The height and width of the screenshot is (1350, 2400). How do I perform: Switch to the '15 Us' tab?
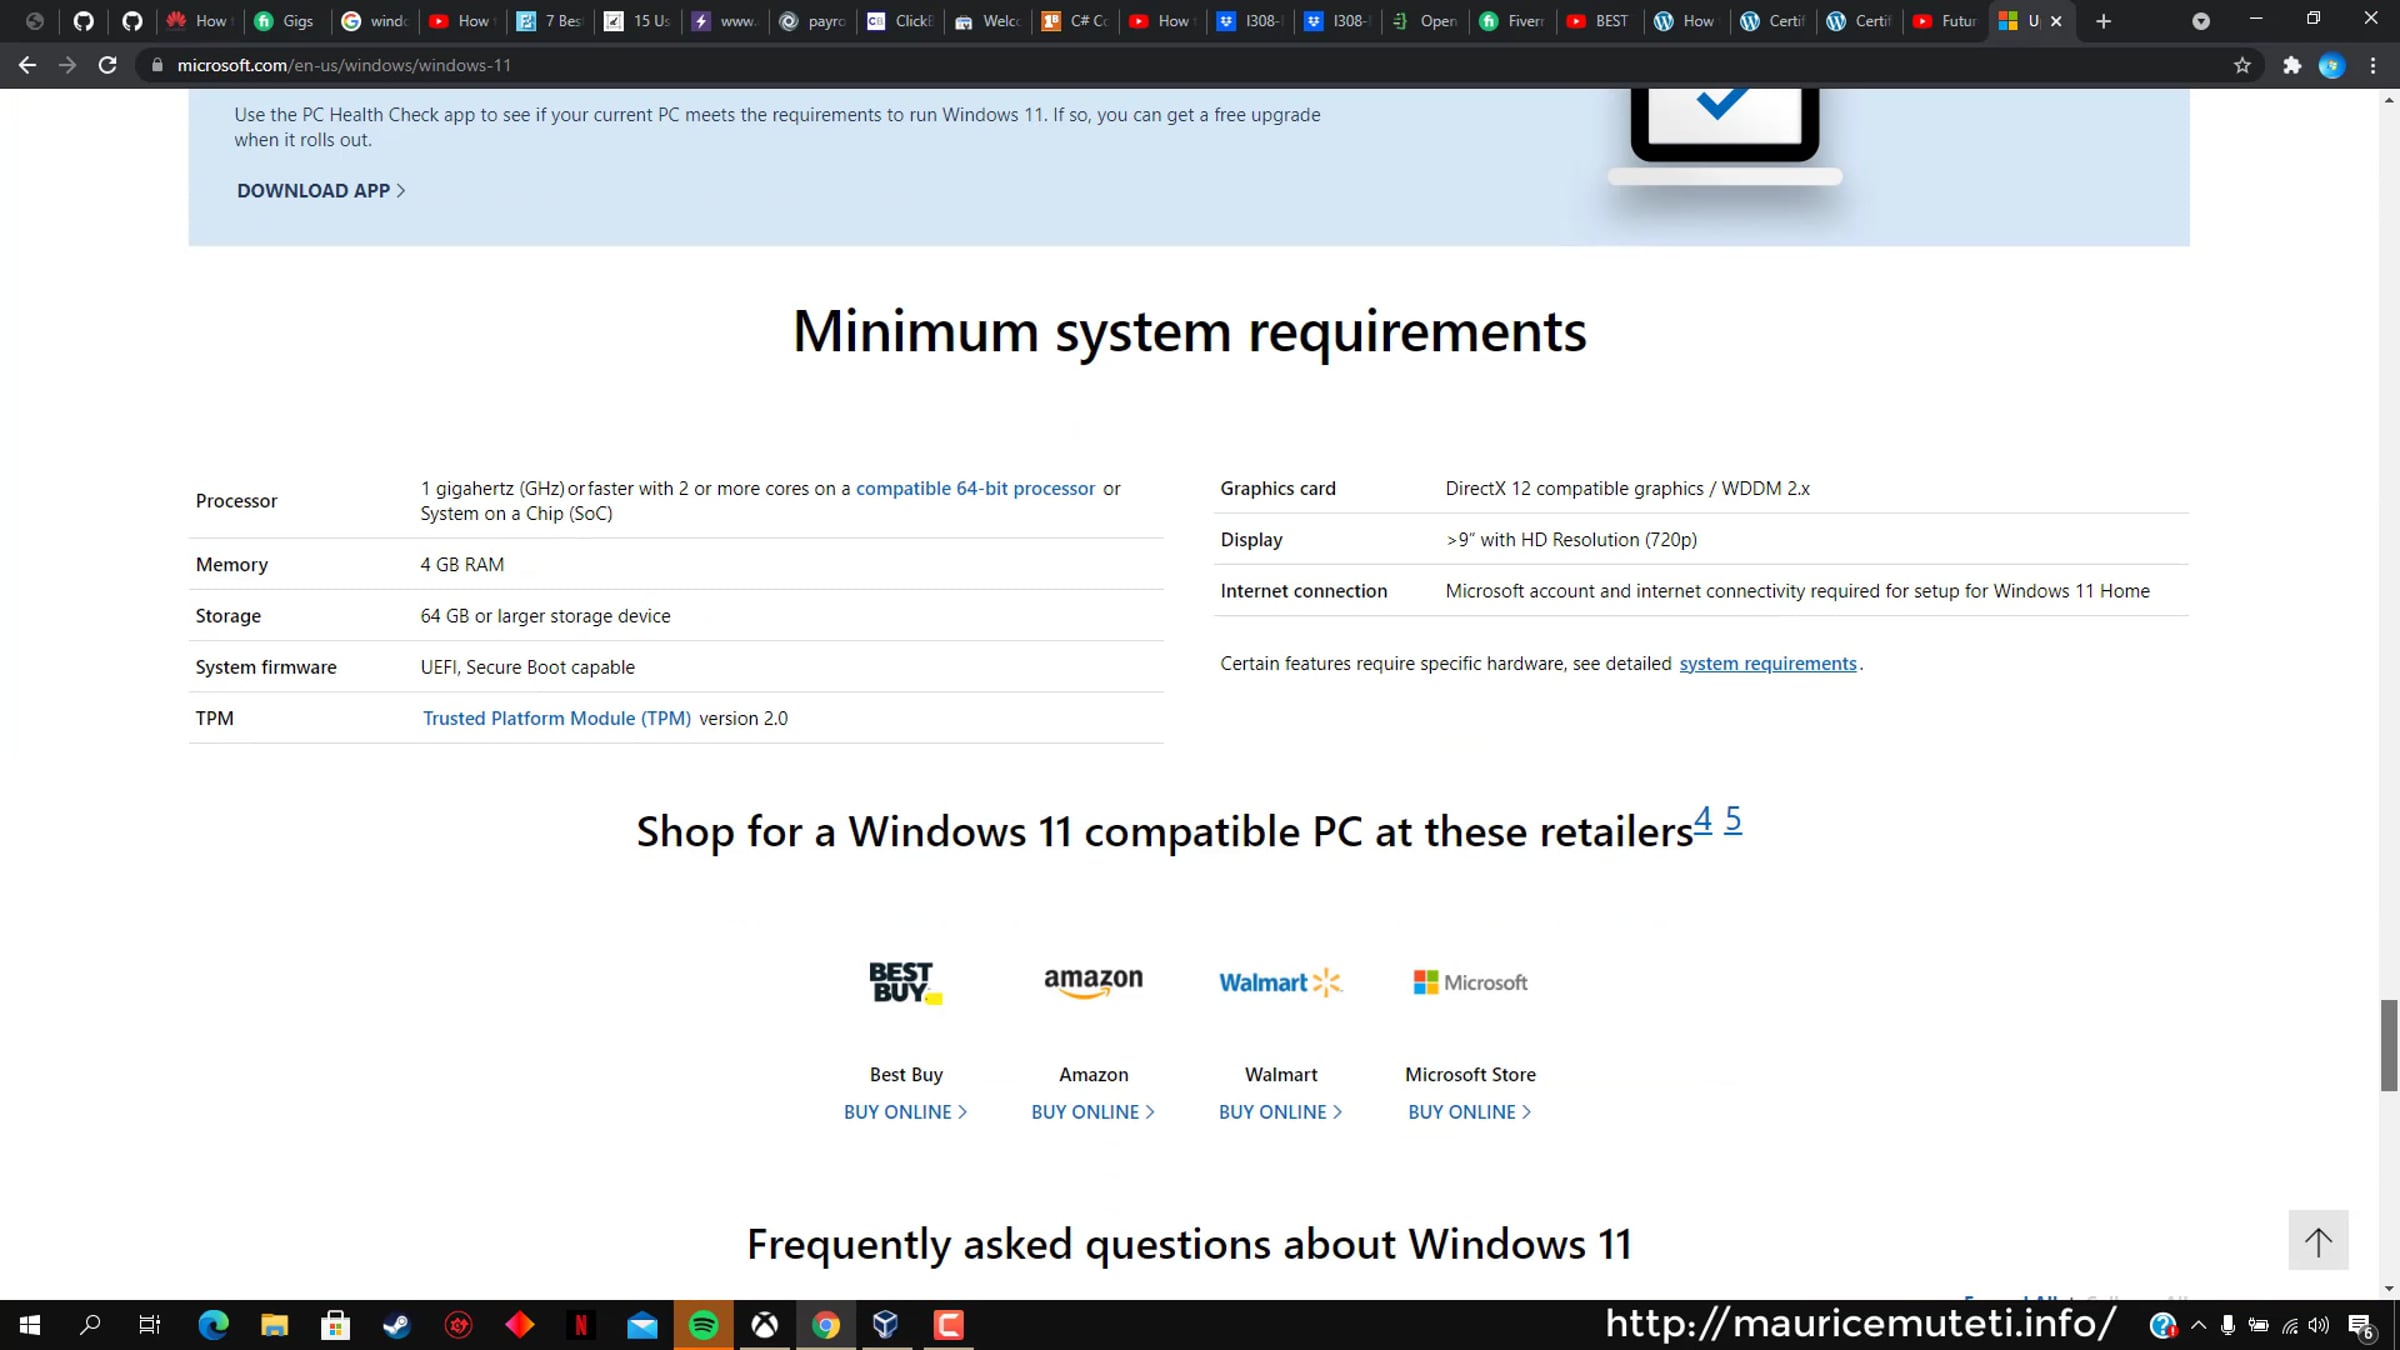pos(638,21)
